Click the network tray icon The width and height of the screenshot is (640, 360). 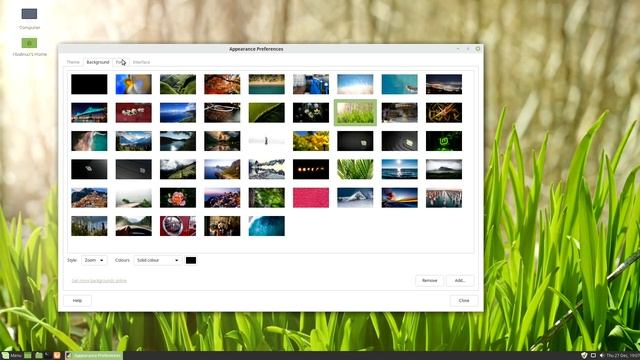(593, 356)
